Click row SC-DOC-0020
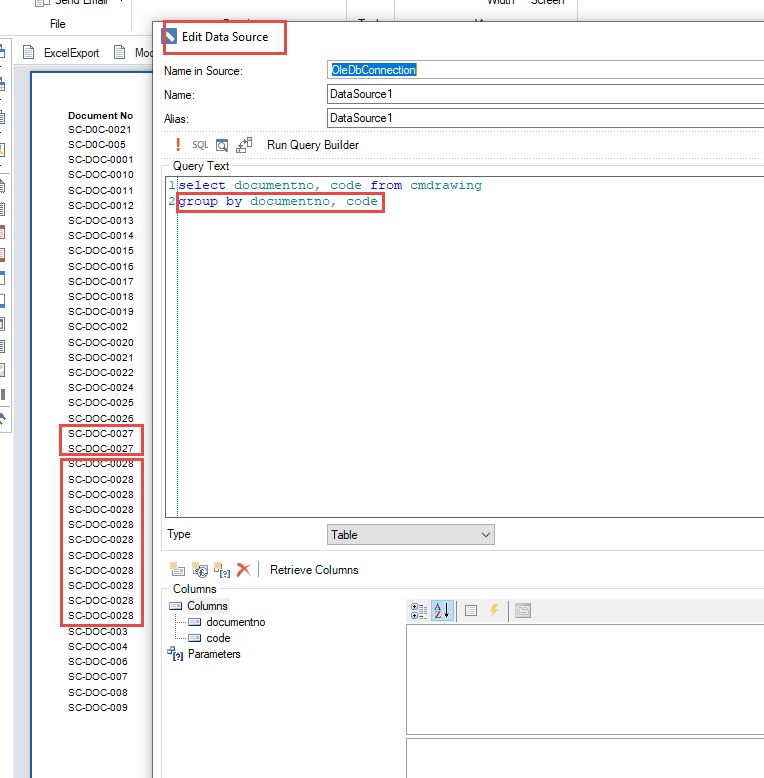Viewport: 764px width, 778px height. [x=101, y=342]
